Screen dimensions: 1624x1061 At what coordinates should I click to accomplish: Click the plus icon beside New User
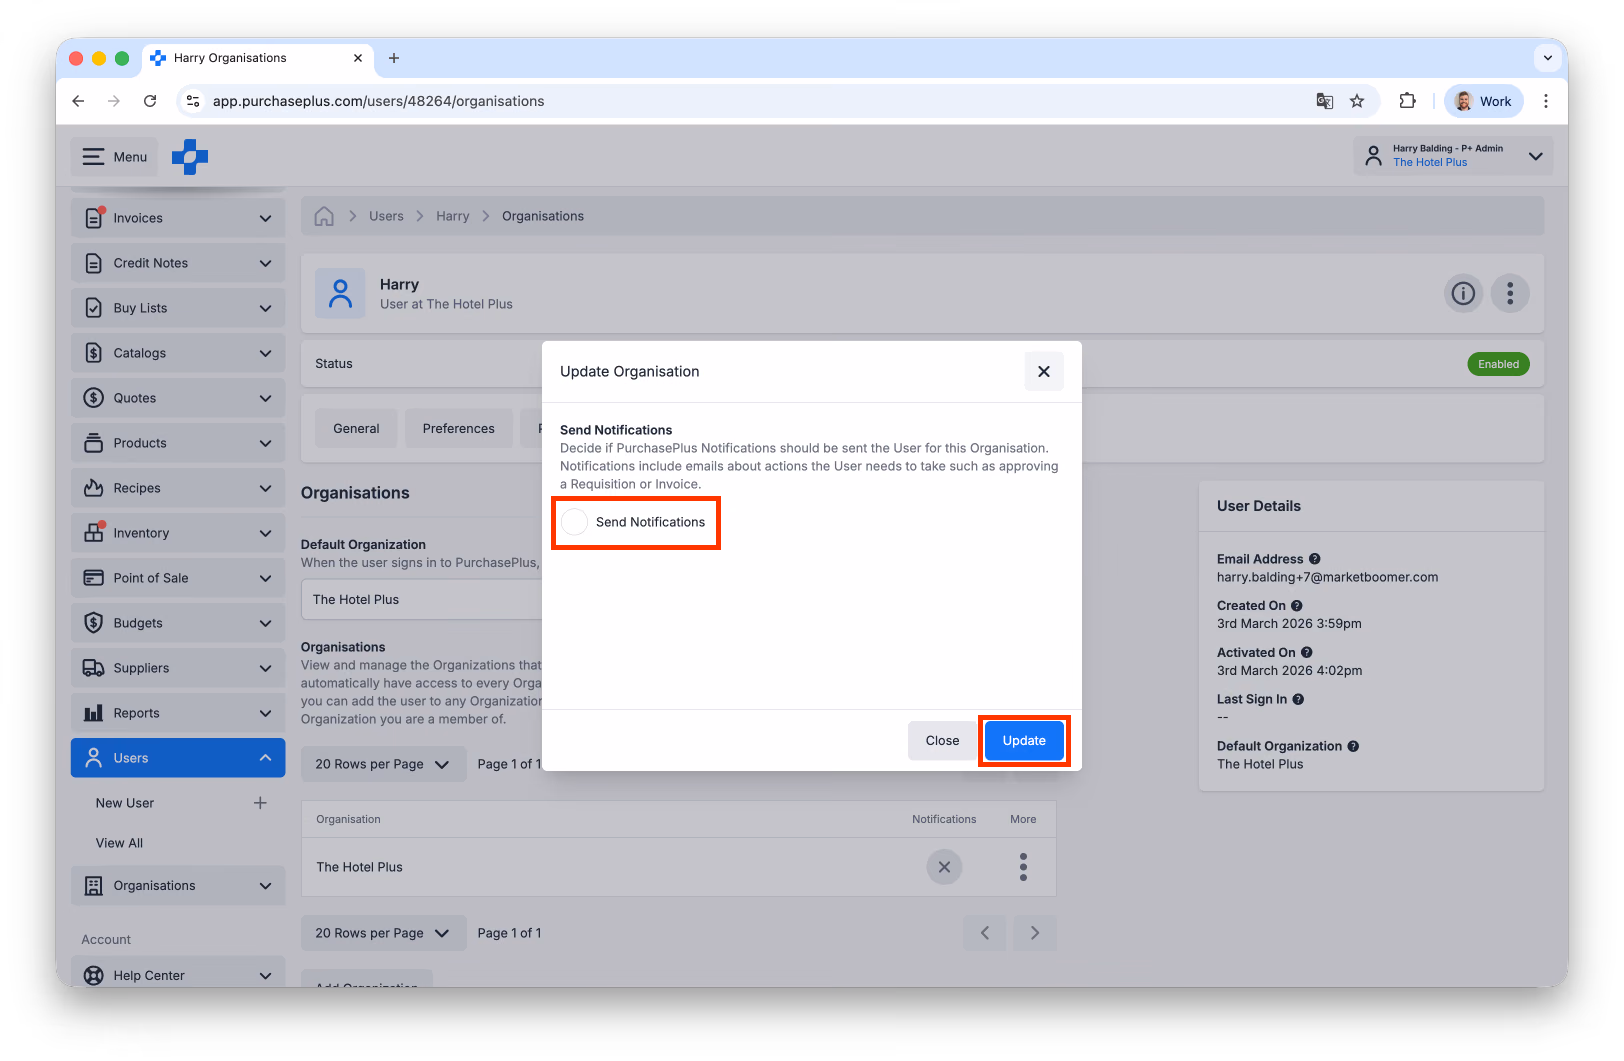[x=260, y=803]
